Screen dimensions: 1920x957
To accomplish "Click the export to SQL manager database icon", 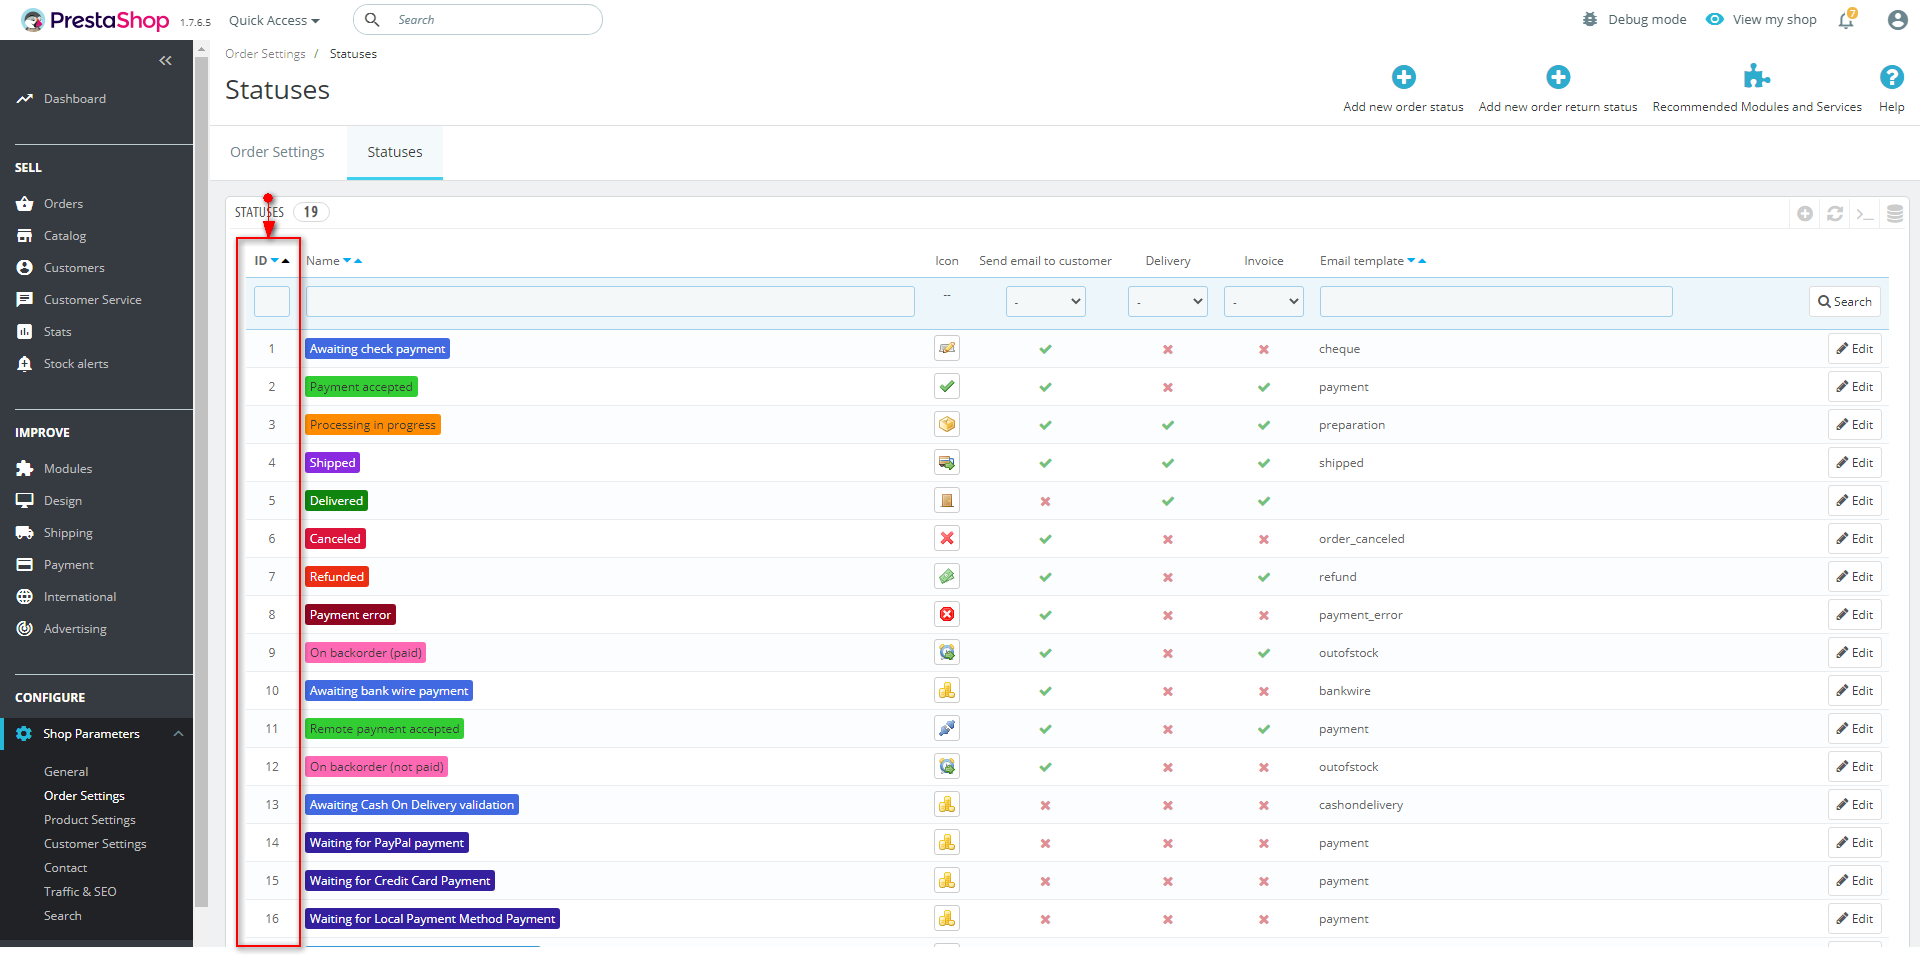I will 1894,213.
